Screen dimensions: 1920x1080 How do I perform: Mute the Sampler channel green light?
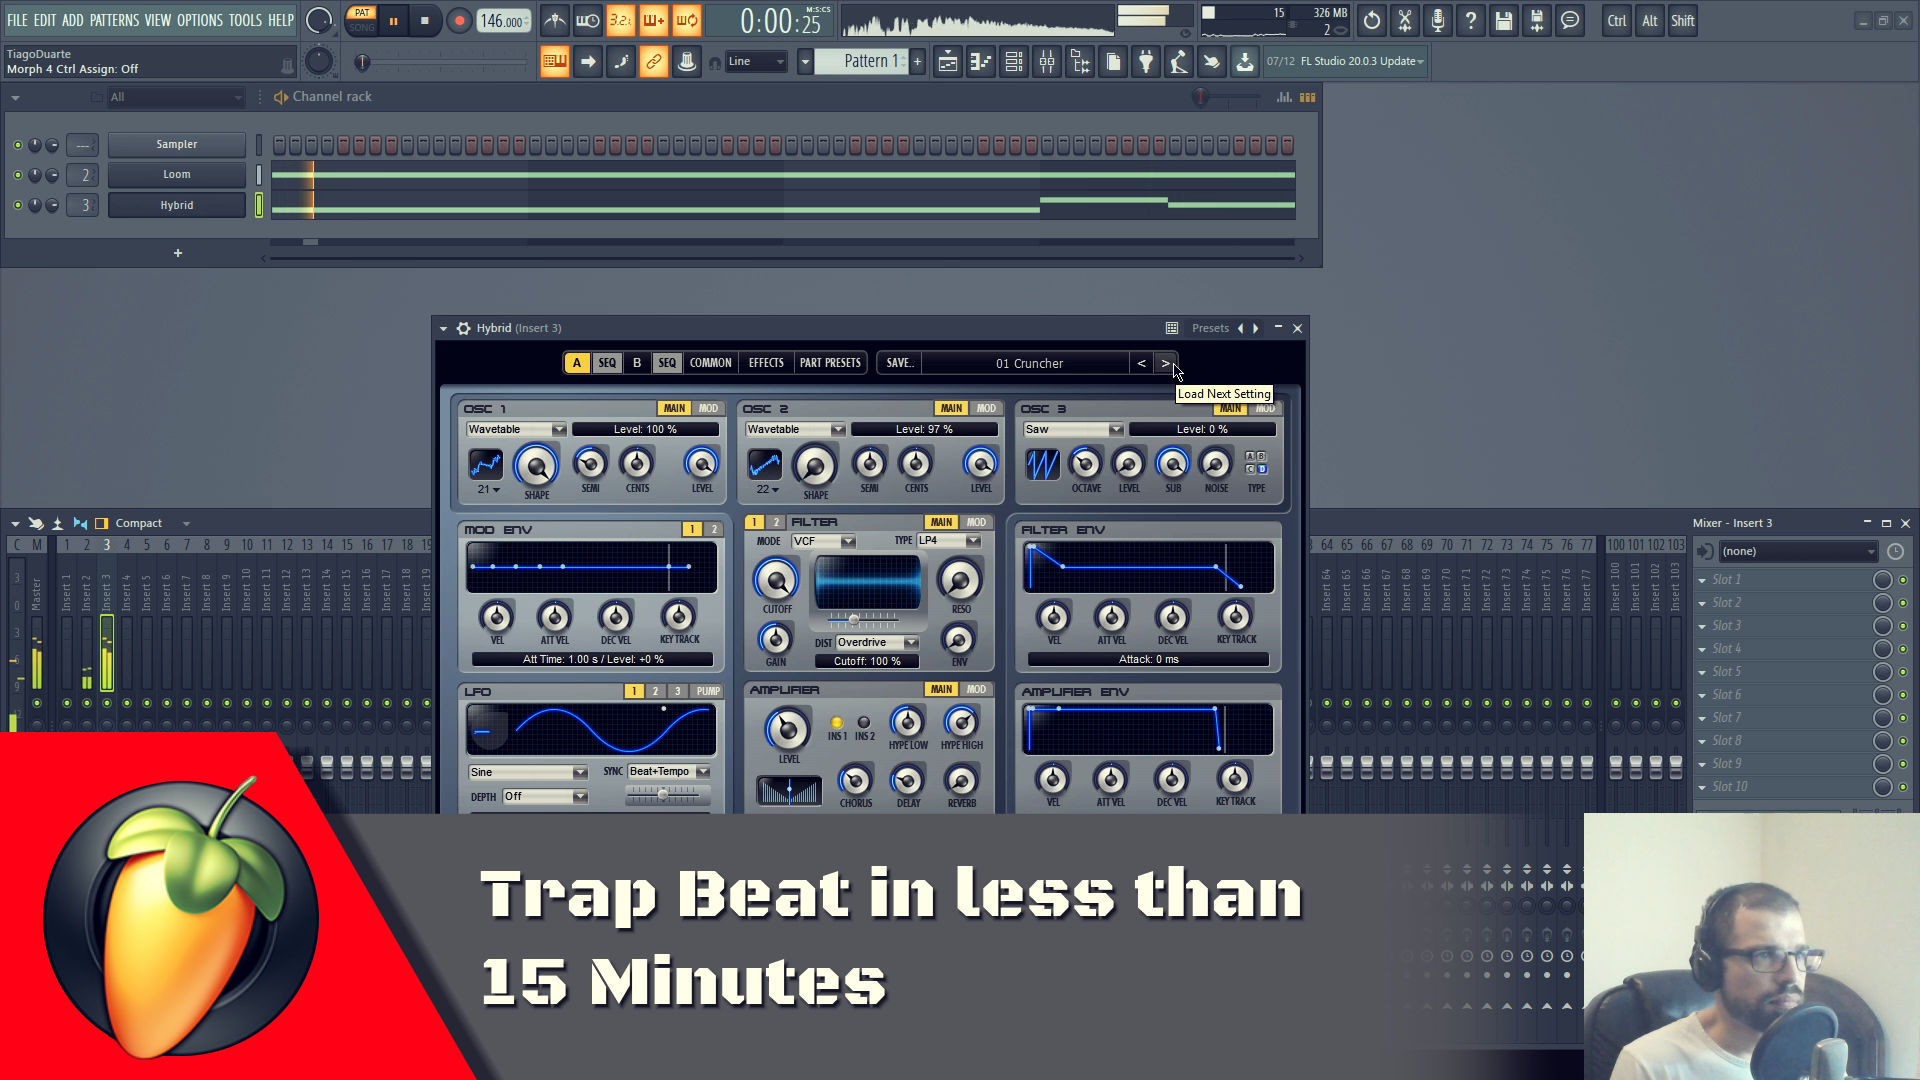17,145
